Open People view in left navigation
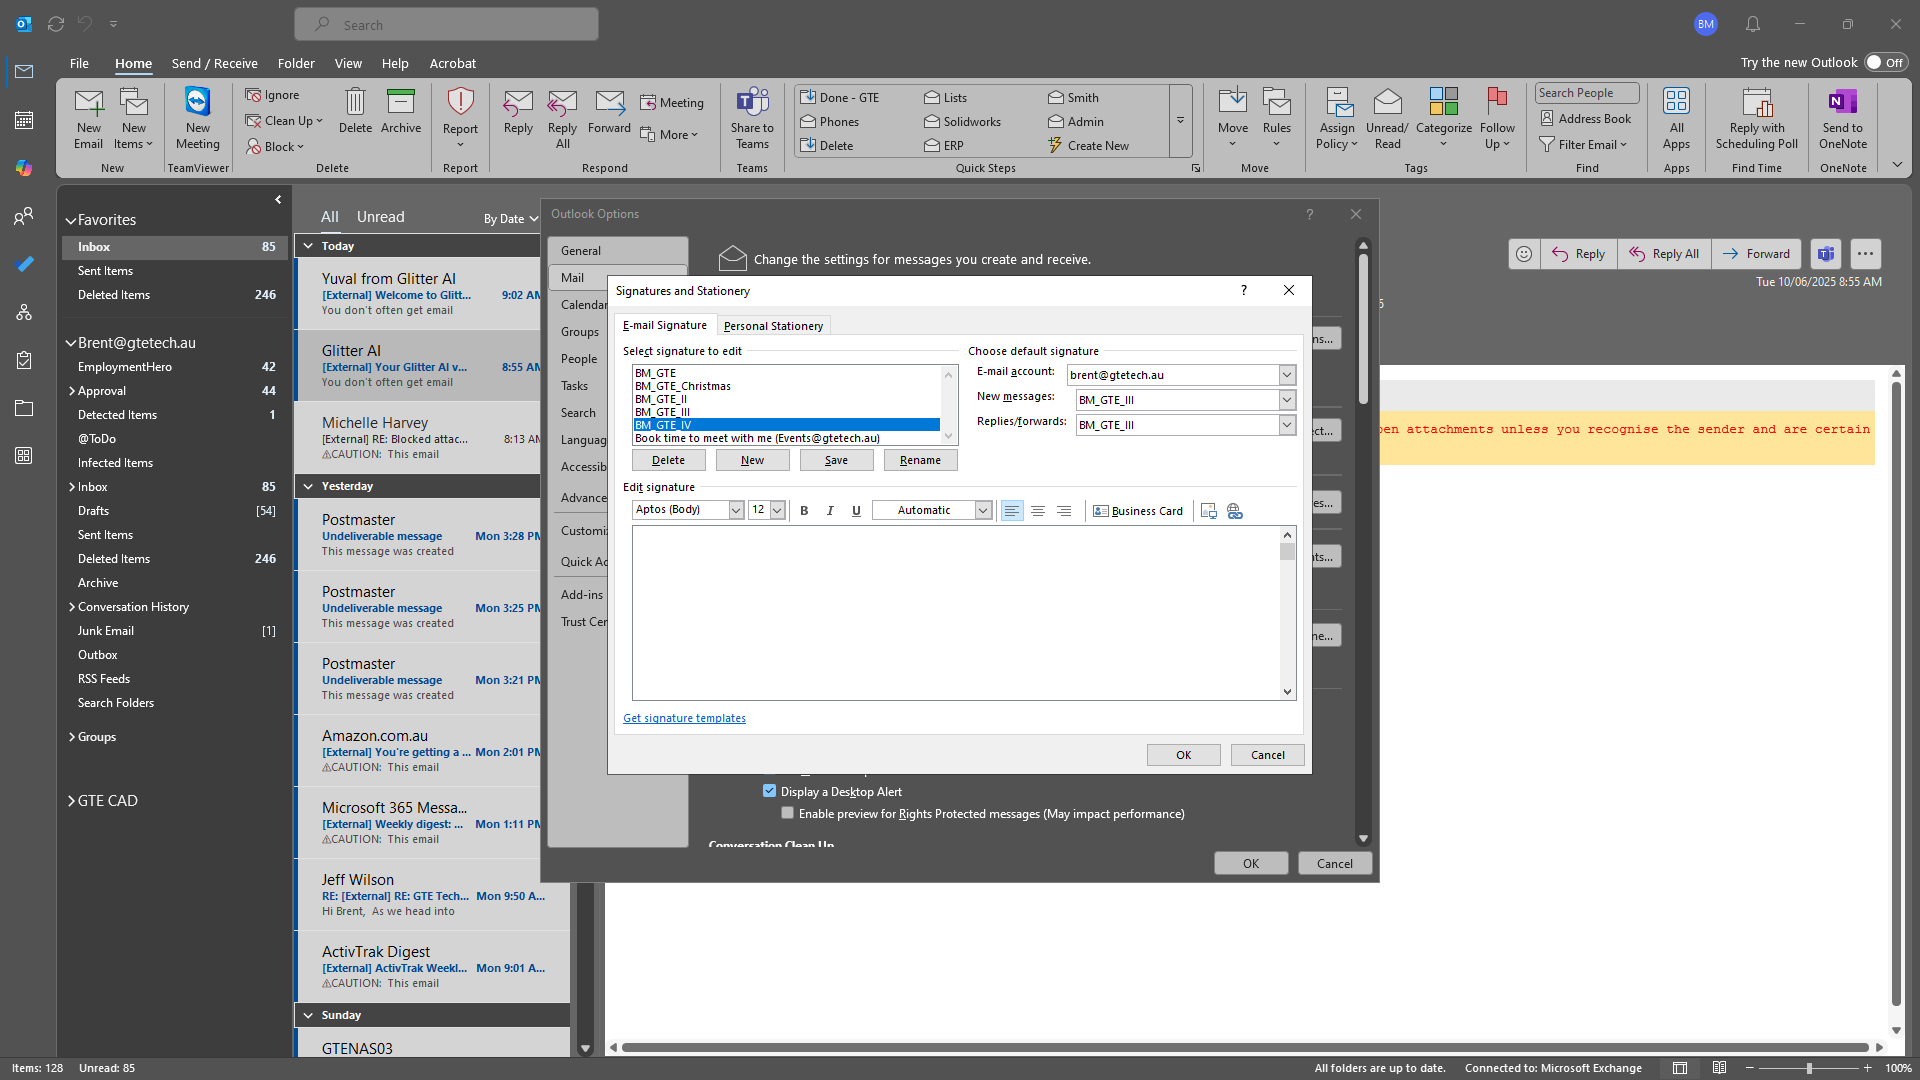This screenshot has width=1920, height=1080. click(x=24, y=216)
